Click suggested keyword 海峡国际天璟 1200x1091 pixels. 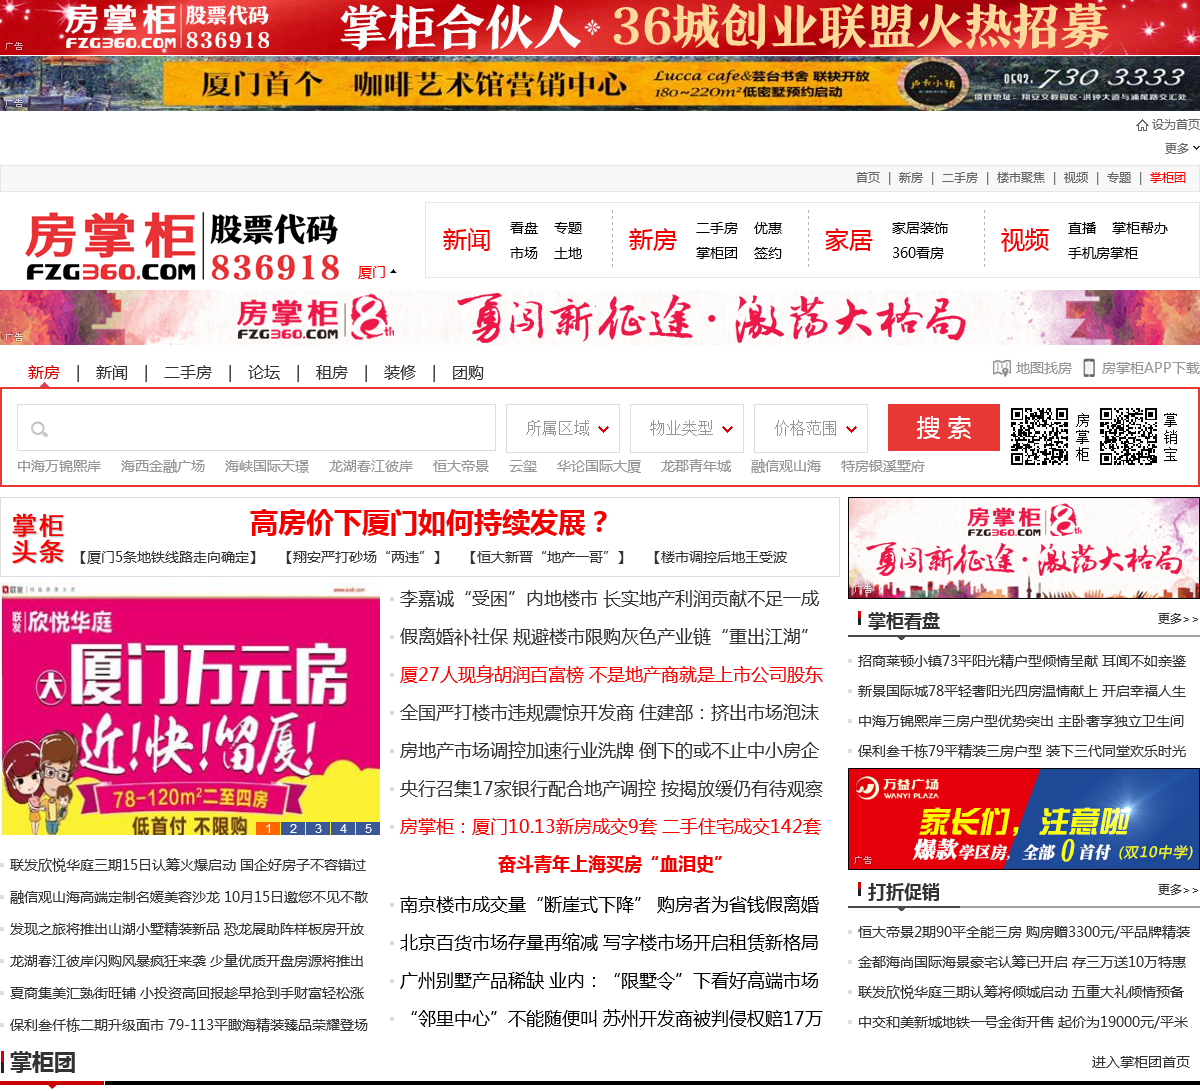point(267,466)
